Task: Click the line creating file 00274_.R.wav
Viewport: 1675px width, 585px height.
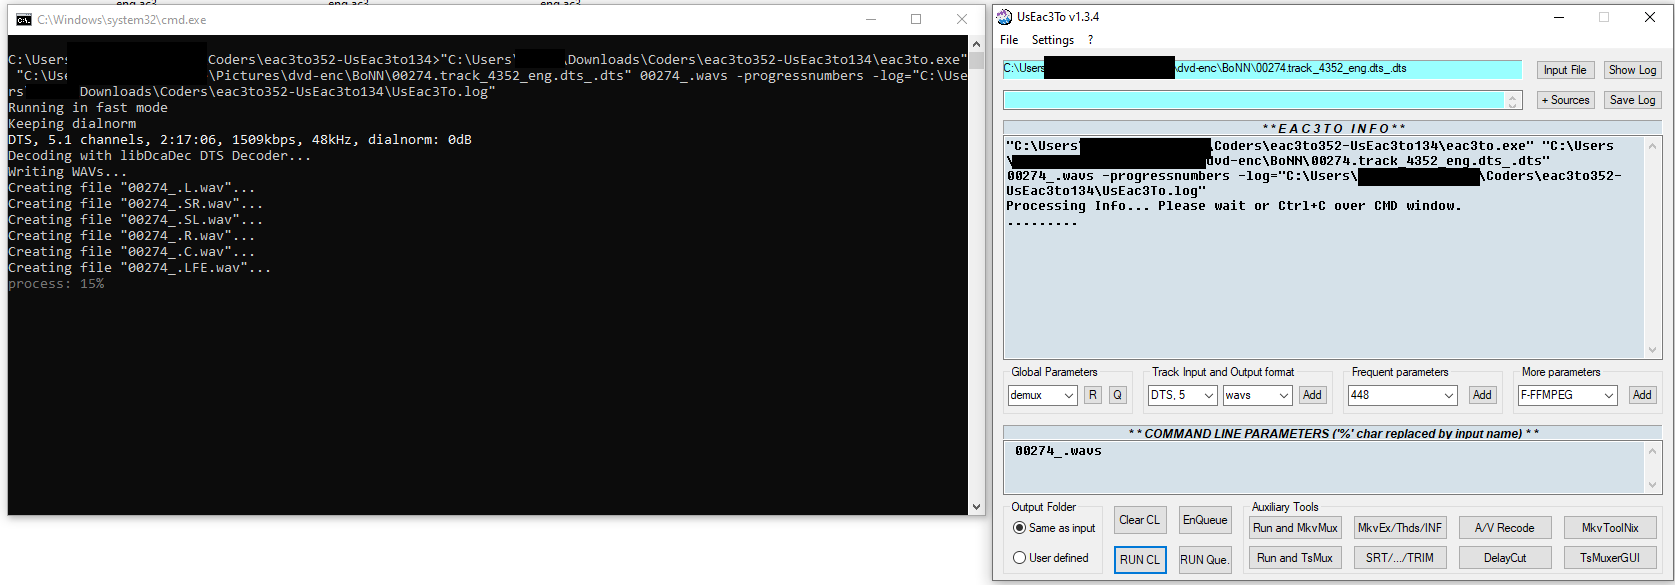Action: point(132,236)
